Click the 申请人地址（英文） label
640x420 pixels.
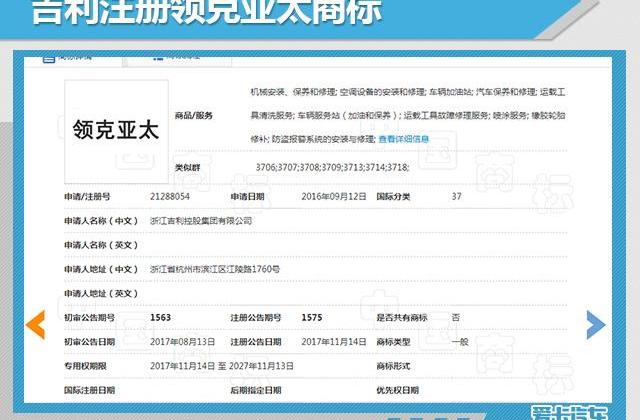pos(102,293)
